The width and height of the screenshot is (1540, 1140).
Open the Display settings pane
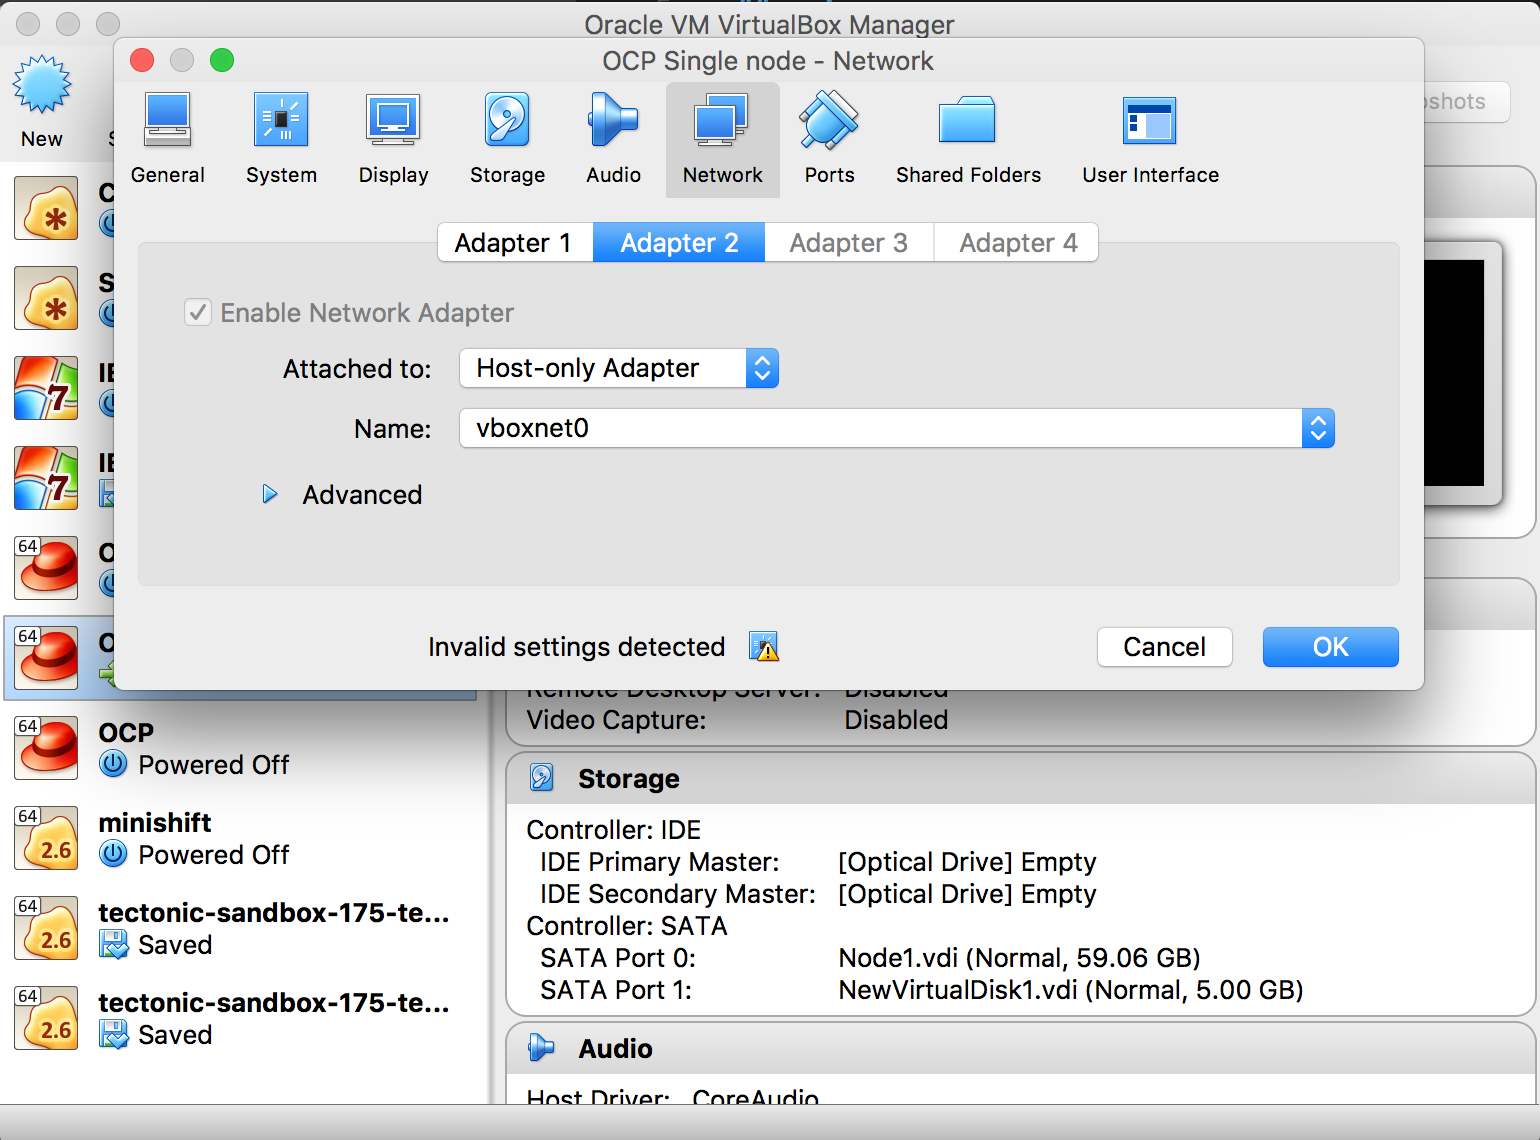393,139
